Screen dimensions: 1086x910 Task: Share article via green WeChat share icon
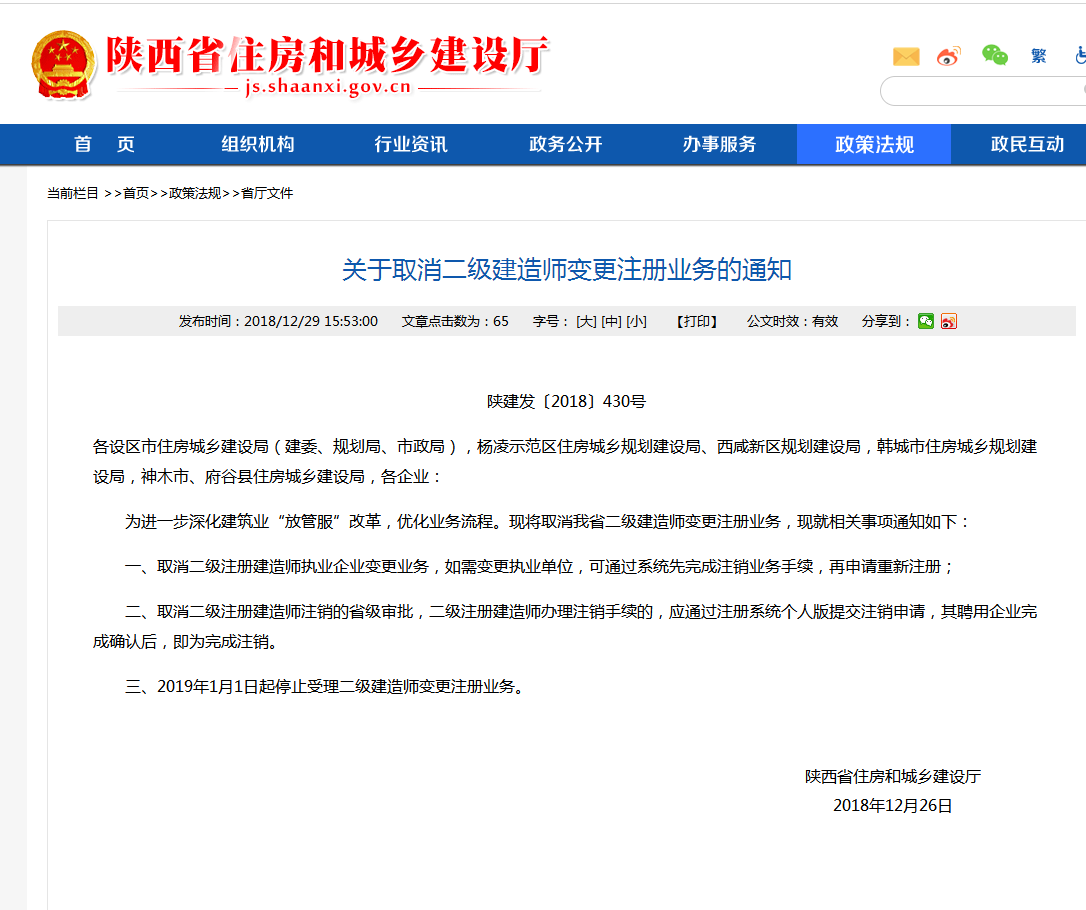(926, 321)
